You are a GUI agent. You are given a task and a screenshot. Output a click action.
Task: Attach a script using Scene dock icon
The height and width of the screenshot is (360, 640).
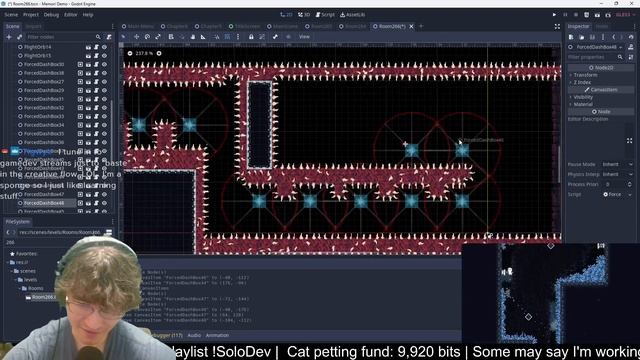click(109, 37)
